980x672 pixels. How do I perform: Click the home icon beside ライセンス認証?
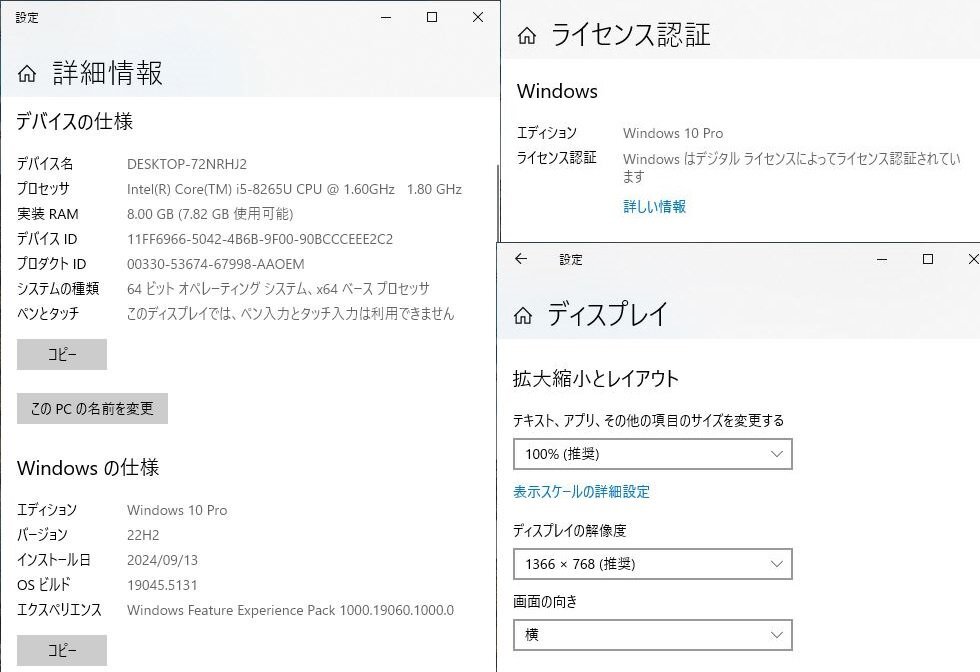(x=527, y=36)
